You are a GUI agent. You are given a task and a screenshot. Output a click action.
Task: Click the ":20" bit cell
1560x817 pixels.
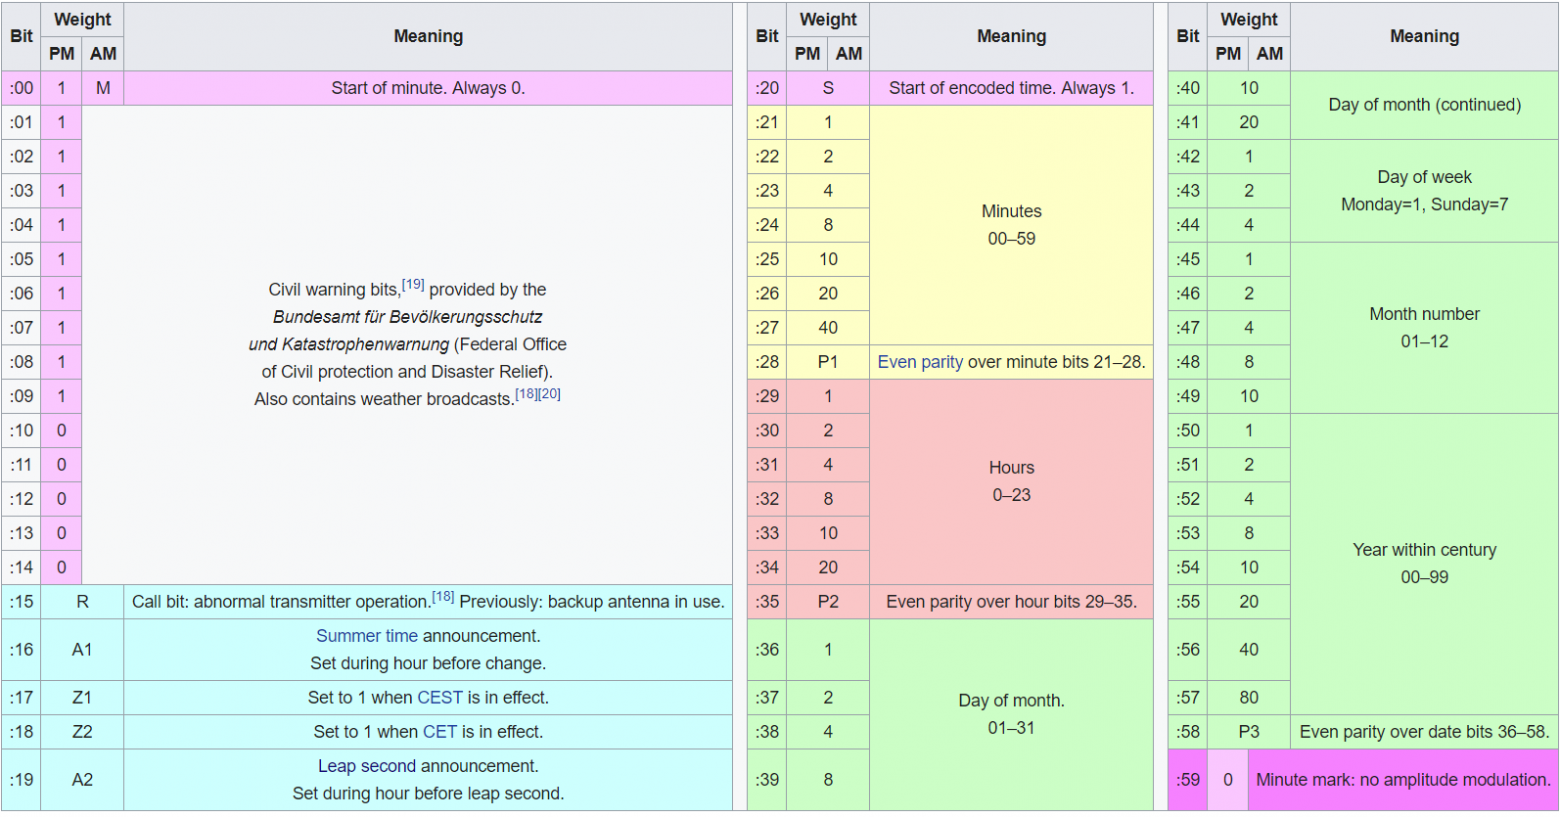point(767,88)
